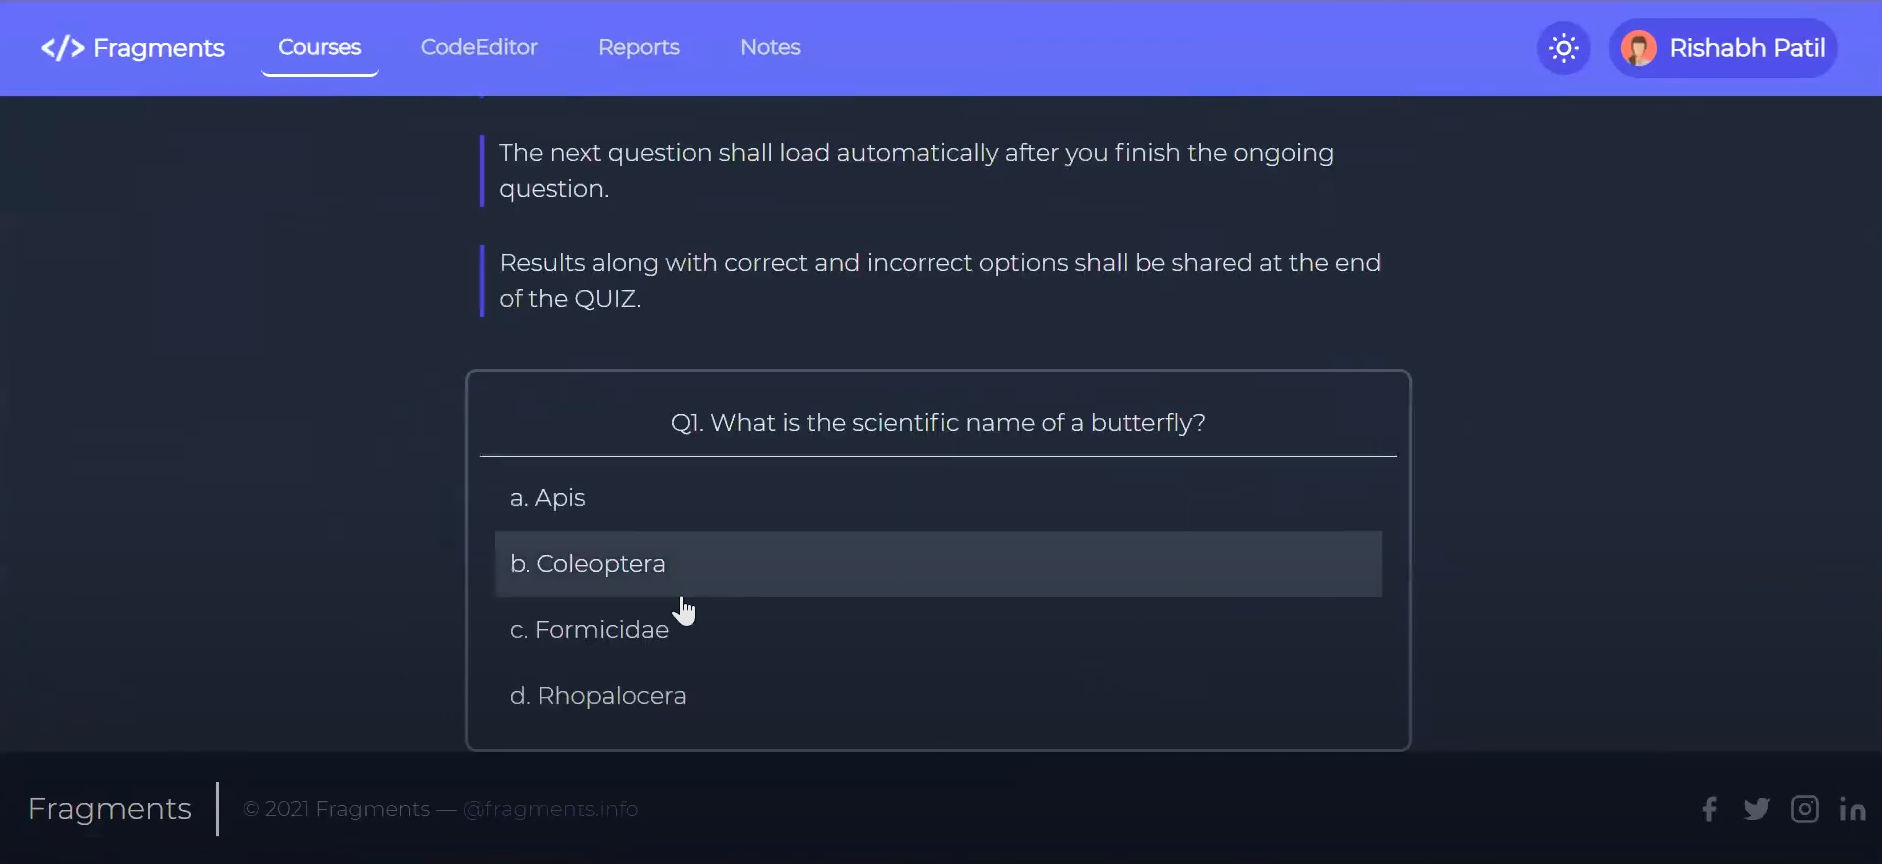Screen dimensions: 1882x864
Task: Open the Instagram icon in footer
Action: [x=1804, y=809]
